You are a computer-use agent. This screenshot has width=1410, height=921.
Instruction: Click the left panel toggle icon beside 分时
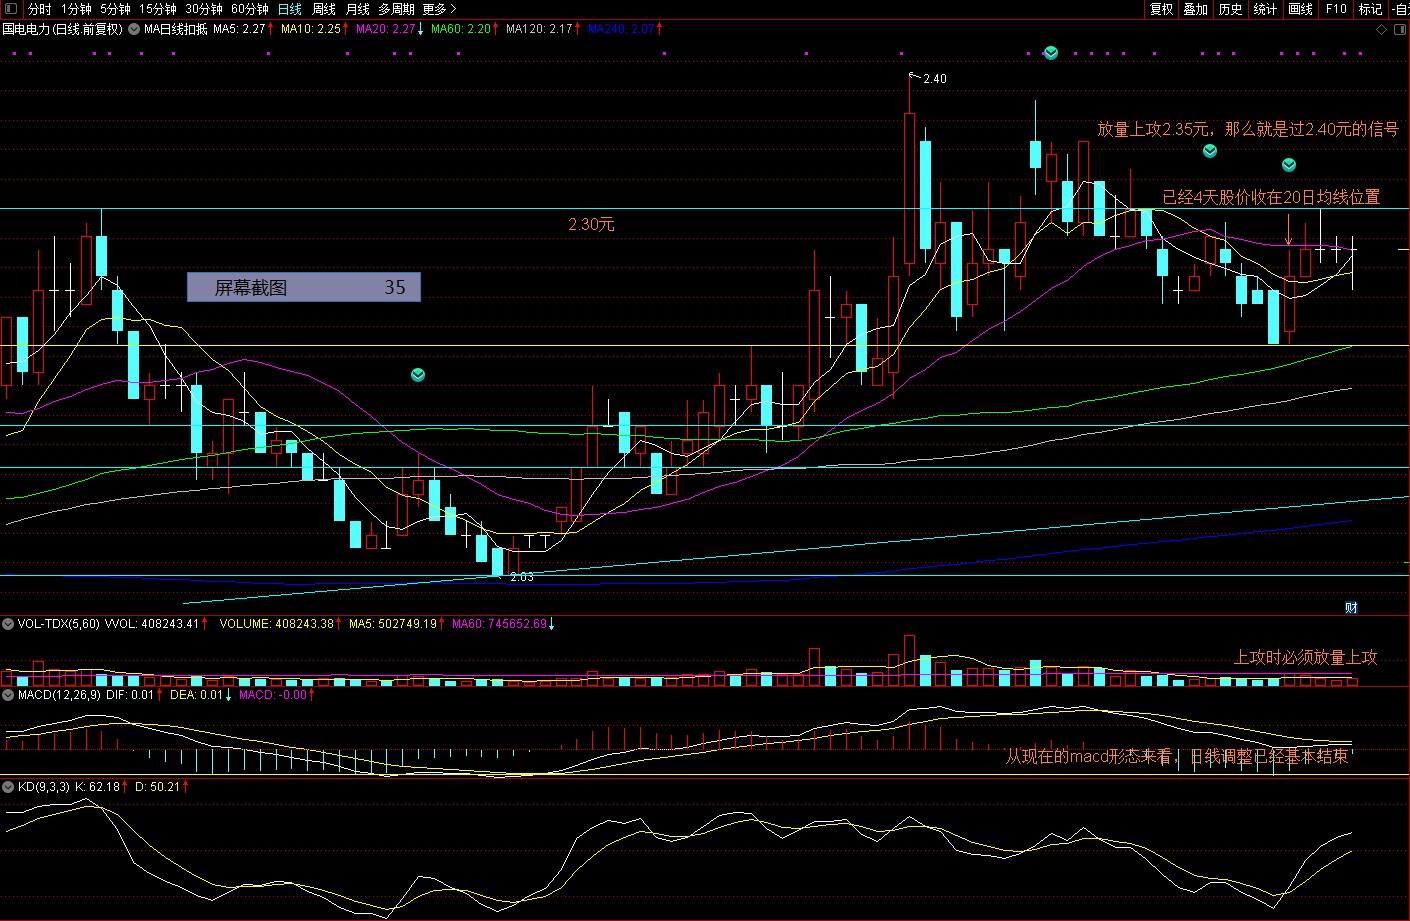click(x=11, y=9)
